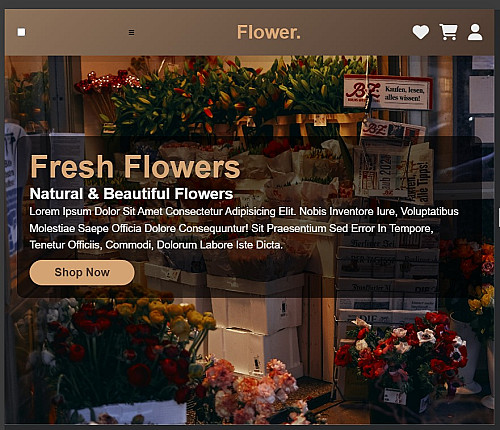Click the Lorem Ipsum description paragraph
The image size is (500, 430).
[x=244, y=228]
